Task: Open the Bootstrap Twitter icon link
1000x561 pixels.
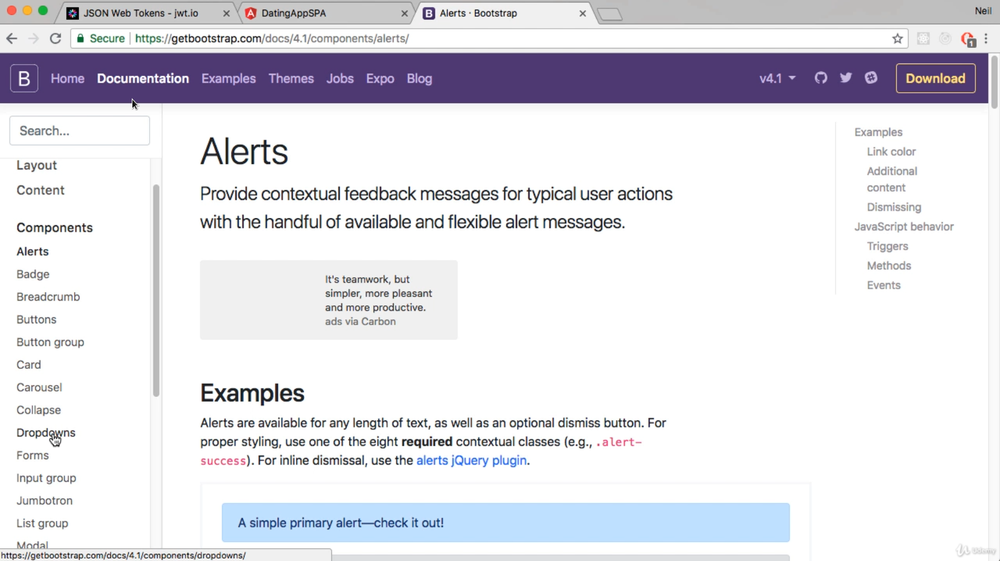Action: 846,78
